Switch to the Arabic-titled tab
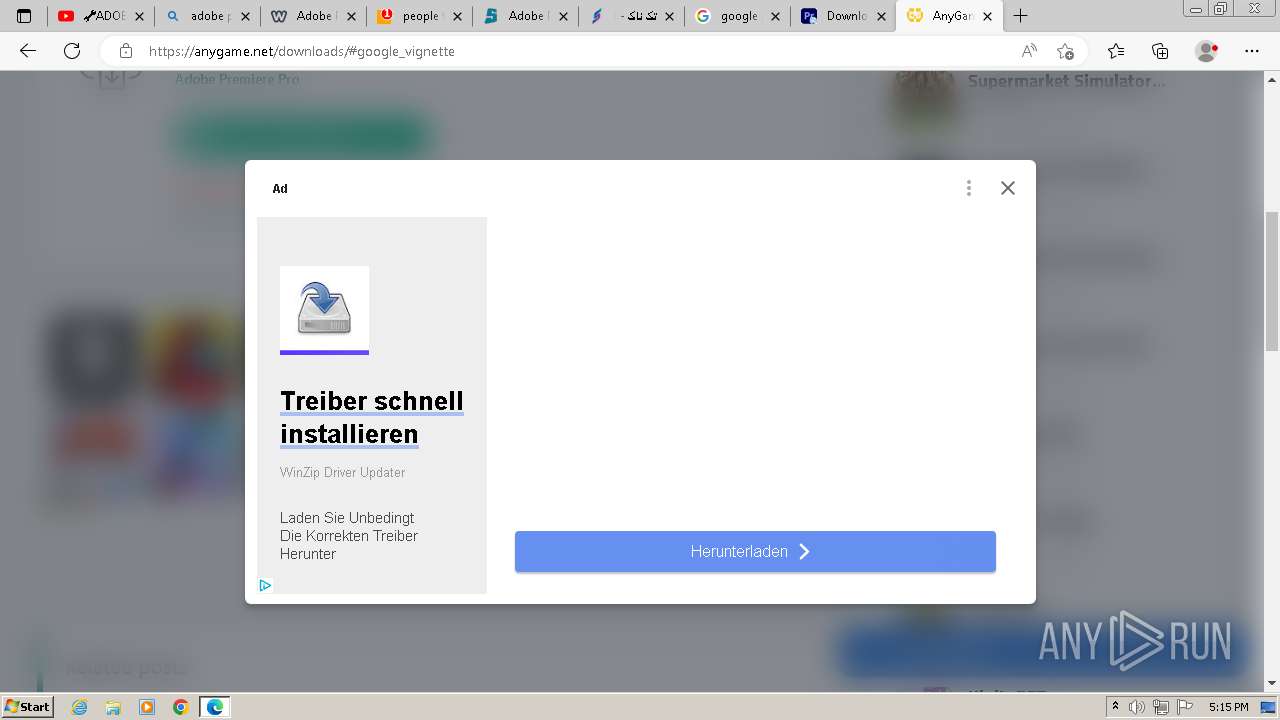 pos(630,16)
